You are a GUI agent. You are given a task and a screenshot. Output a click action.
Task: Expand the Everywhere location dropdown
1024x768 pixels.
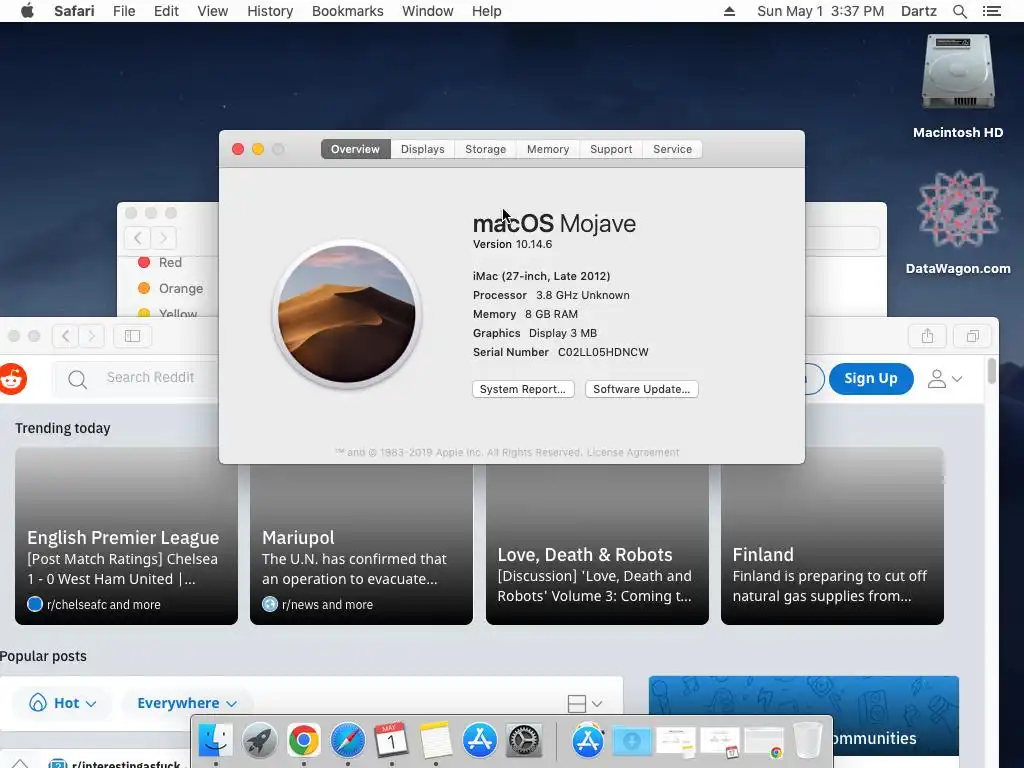tap(187, 703)
